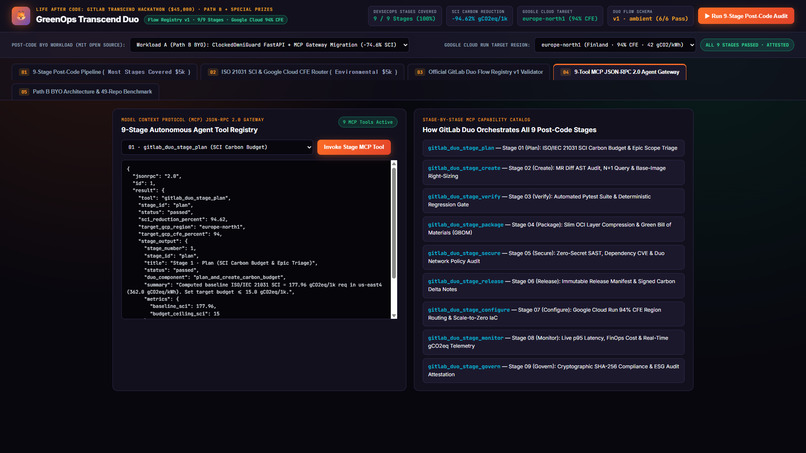Screen dimensions: 806x453
Task: Select gitlab_duo_stage_release catalog entry
Action: [x=553, y=285]
